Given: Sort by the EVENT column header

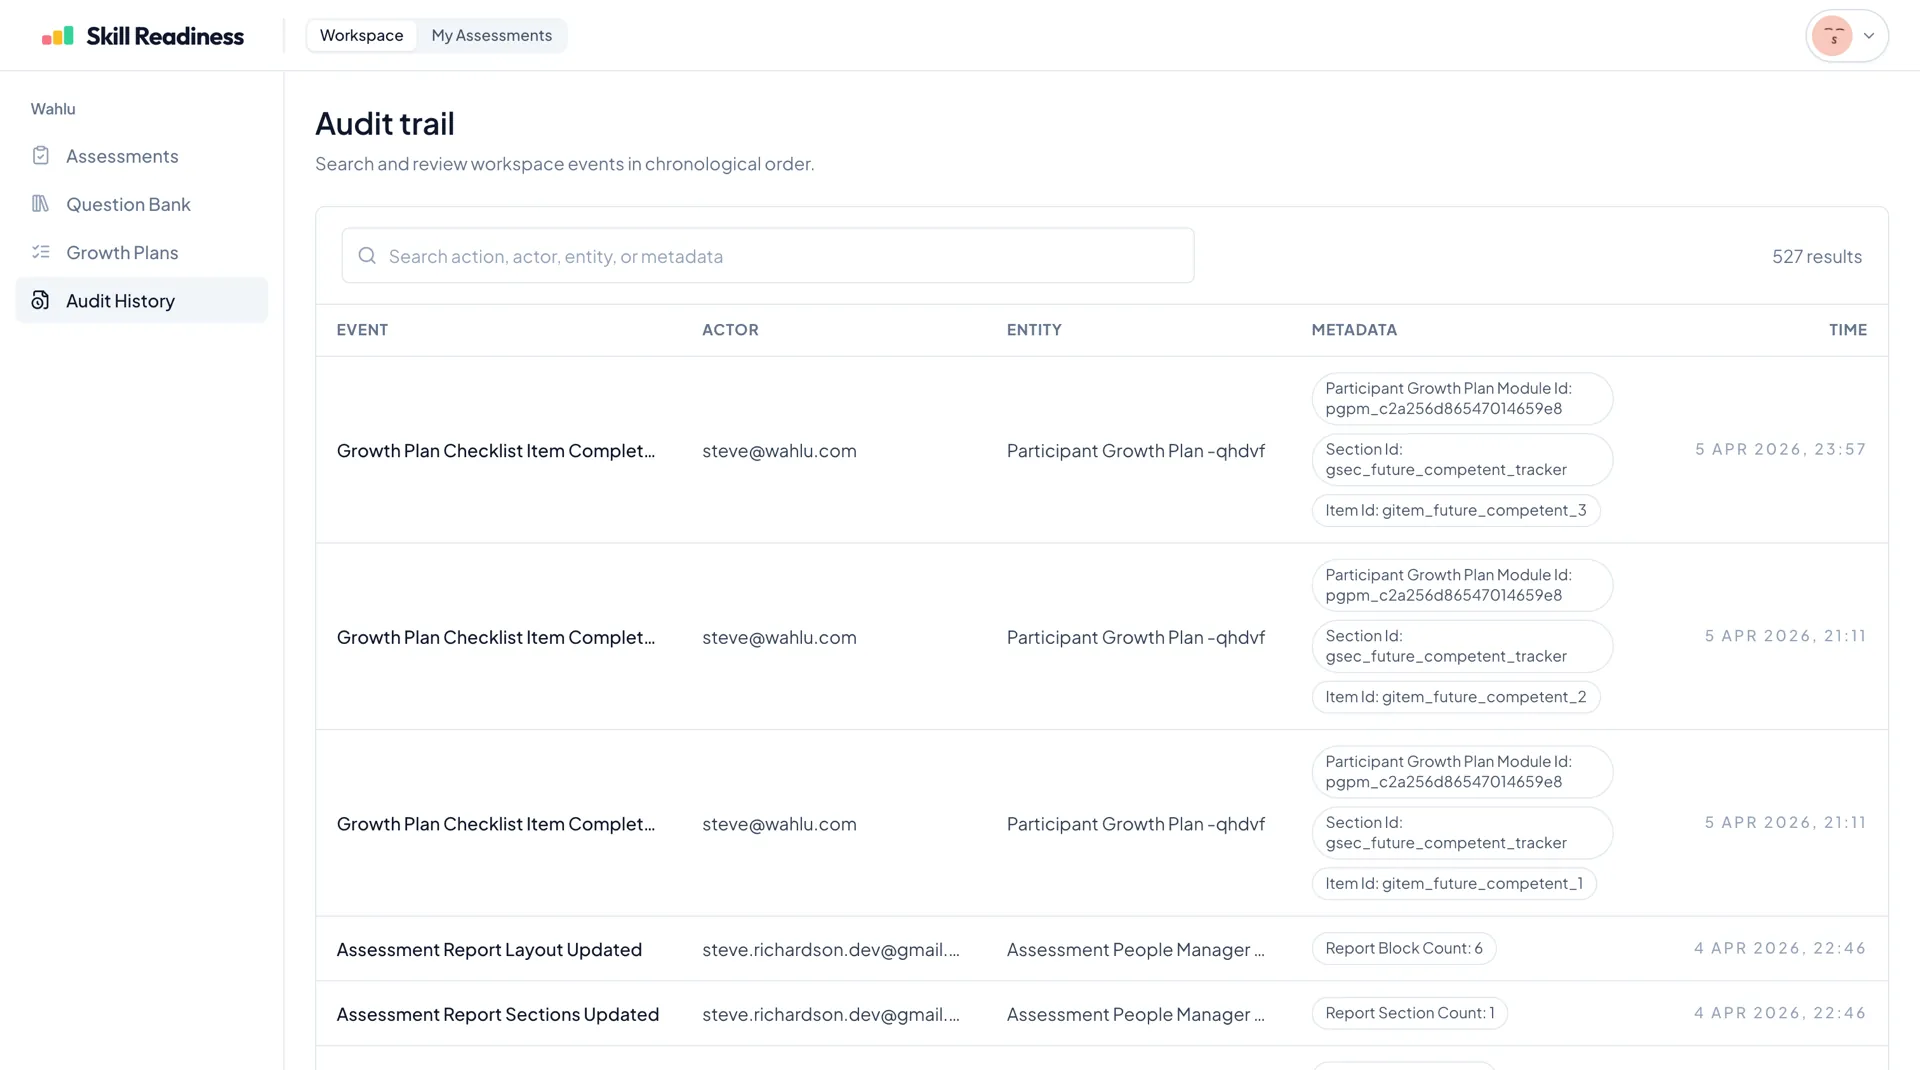Looking at the screenshot, I should [x=362, y=329].
